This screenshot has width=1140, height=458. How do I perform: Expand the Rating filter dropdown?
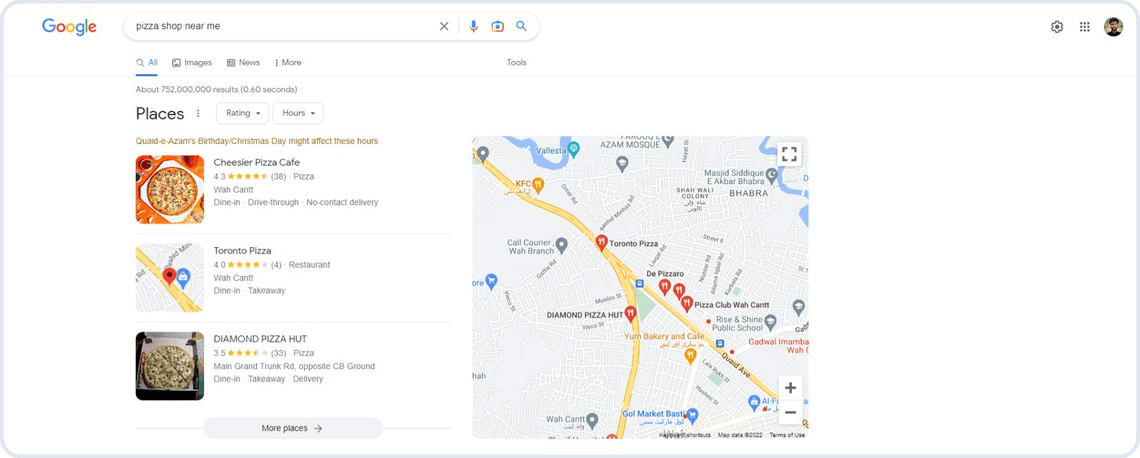(x=242, y=114)
